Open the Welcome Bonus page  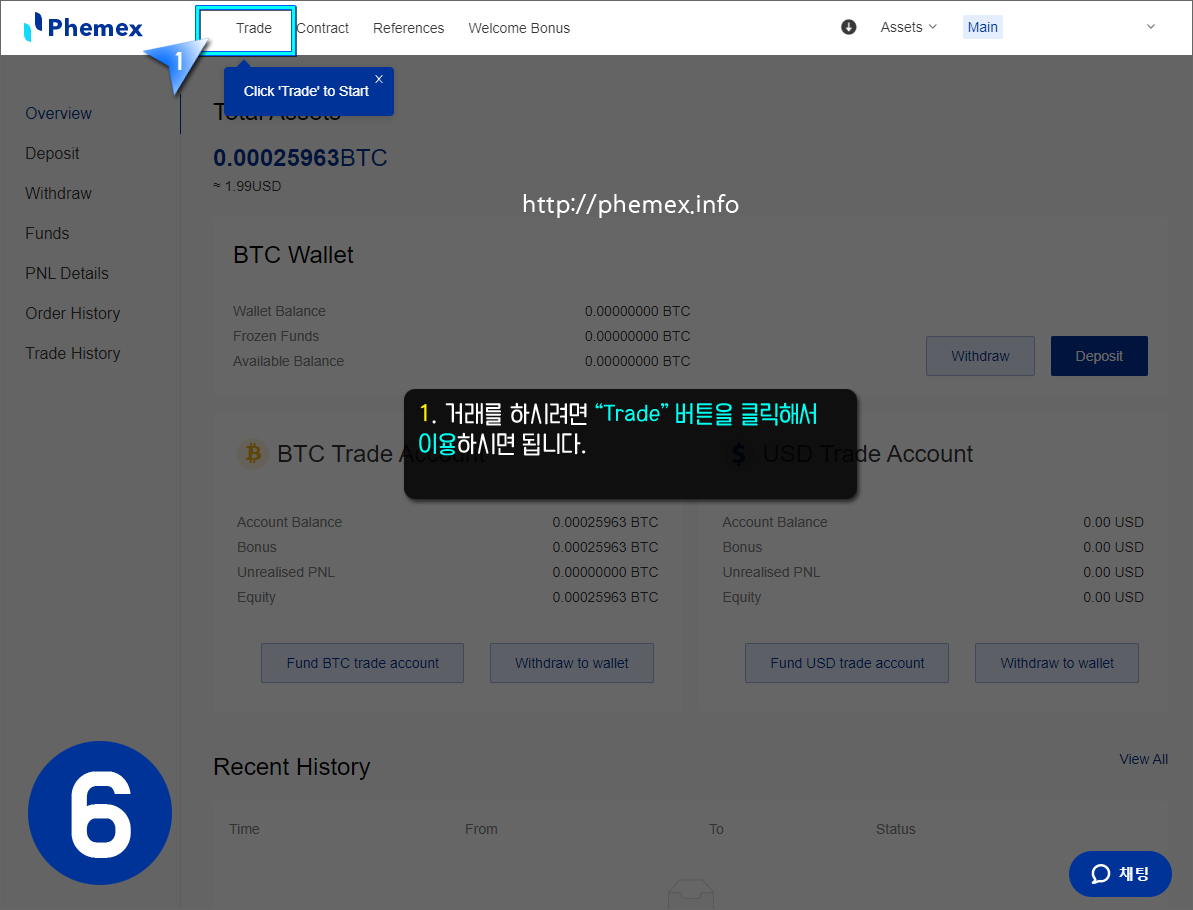519,28
